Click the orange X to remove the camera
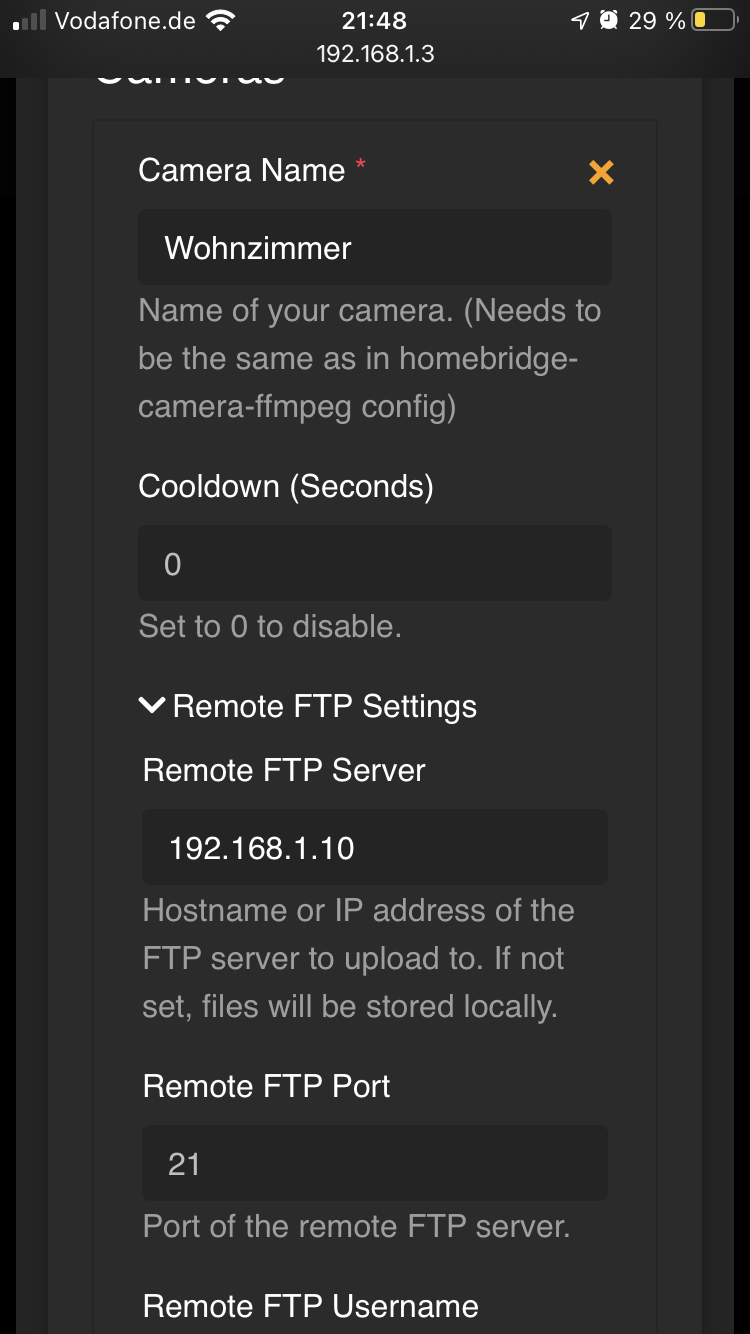Viewport: 750px width, 1334px height. coord(600,172)
